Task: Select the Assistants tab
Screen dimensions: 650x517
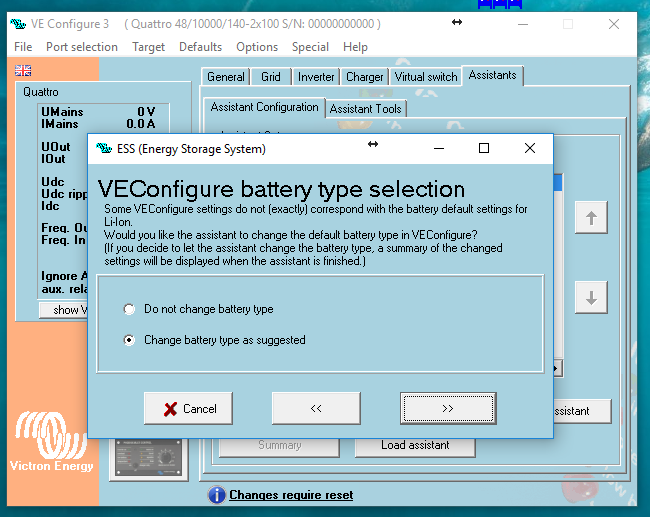Action: tap(492, 75)
